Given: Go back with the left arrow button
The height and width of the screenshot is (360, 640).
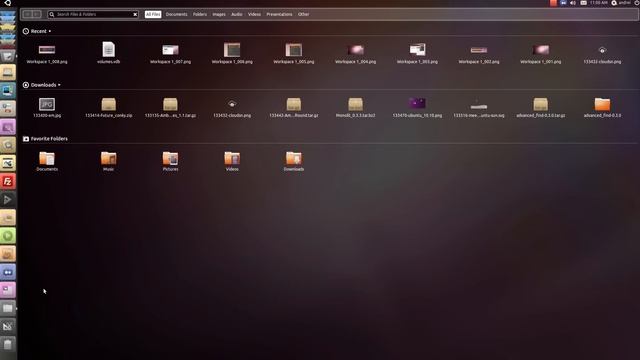Looking at the screenshot, I should (27, 14).
